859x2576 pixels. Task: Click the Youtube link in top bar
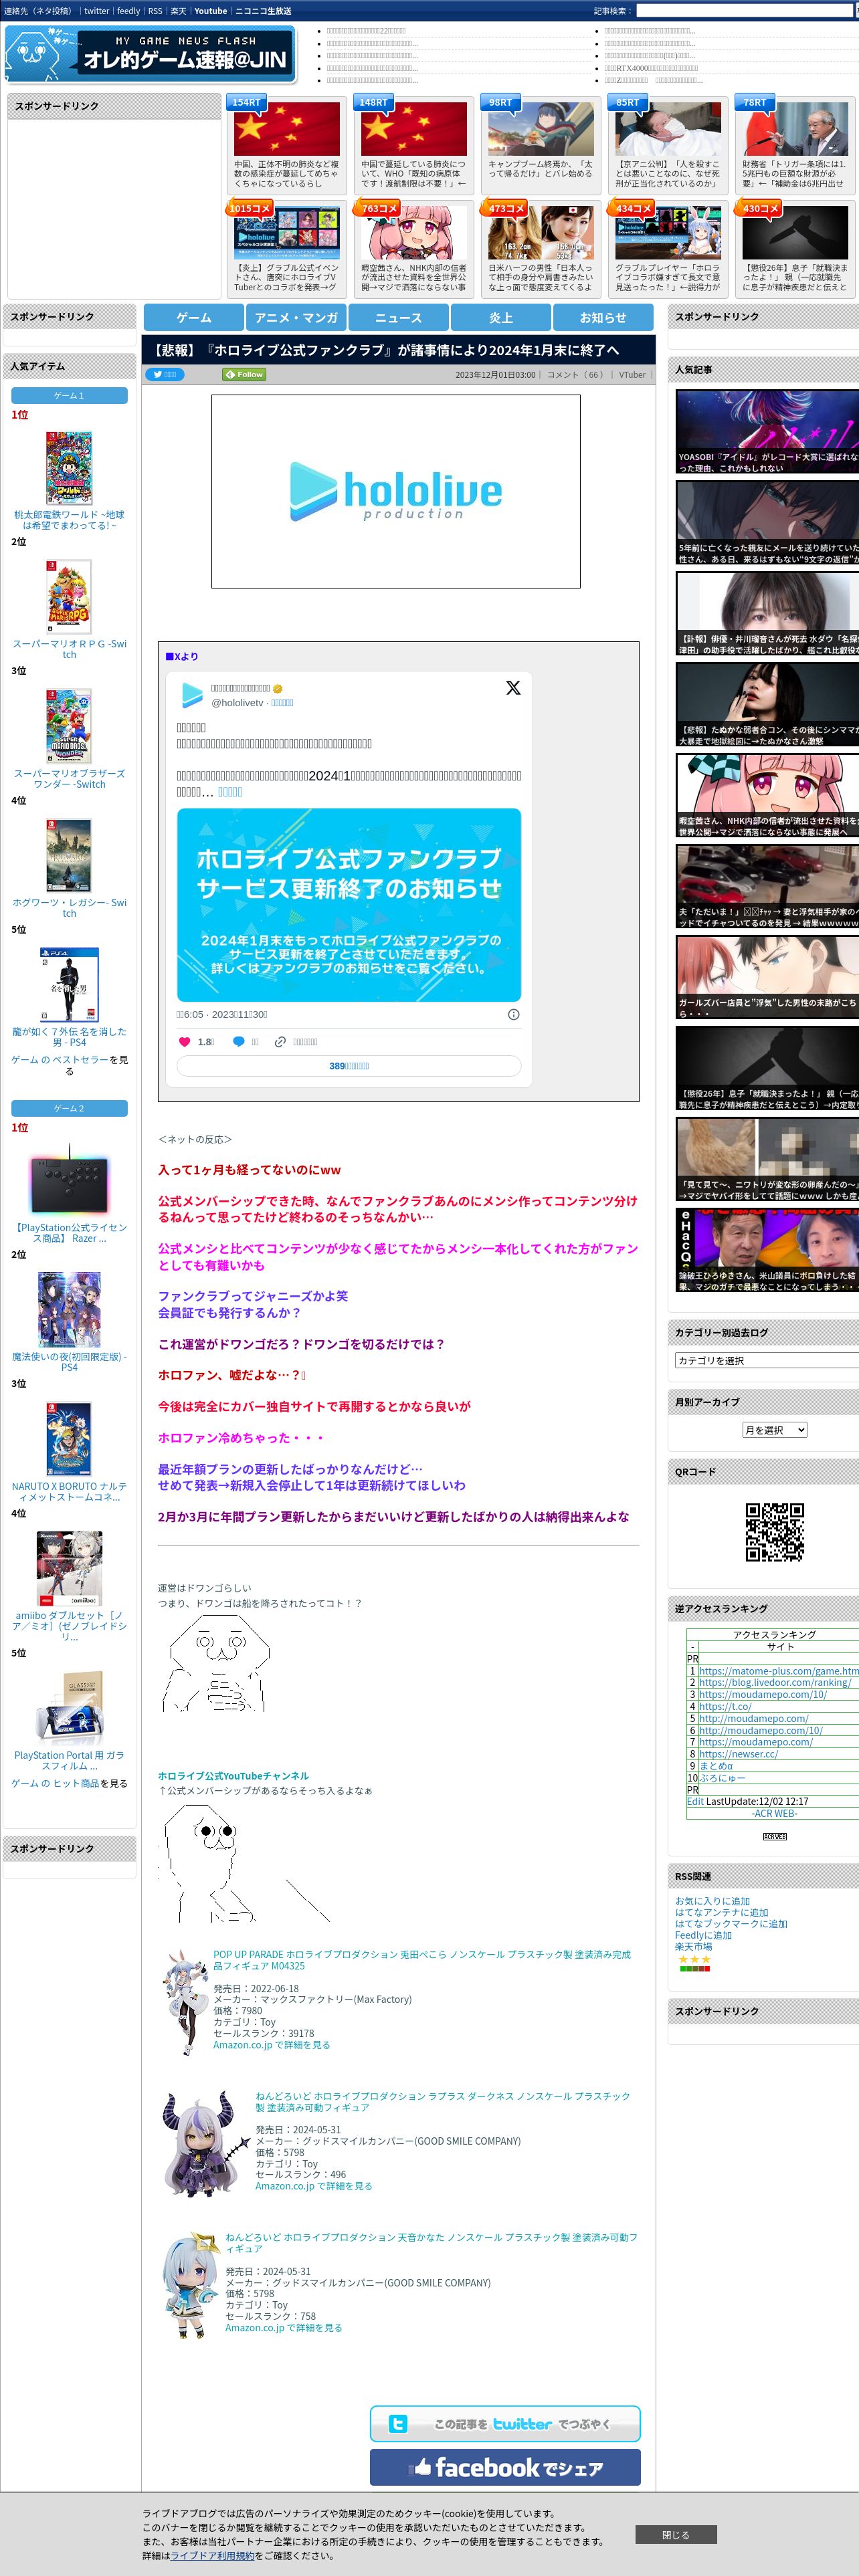211,11
